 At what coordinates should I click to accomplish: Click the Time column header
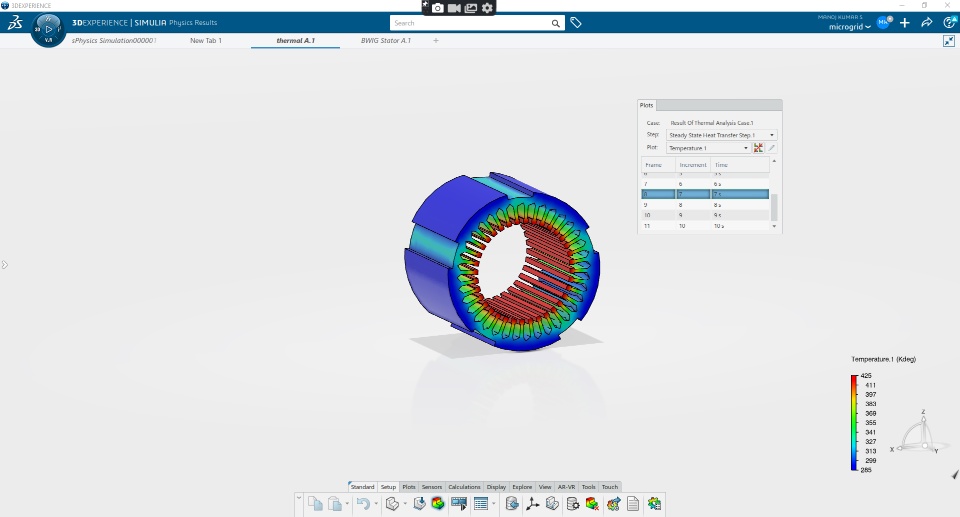click(740, 165)
